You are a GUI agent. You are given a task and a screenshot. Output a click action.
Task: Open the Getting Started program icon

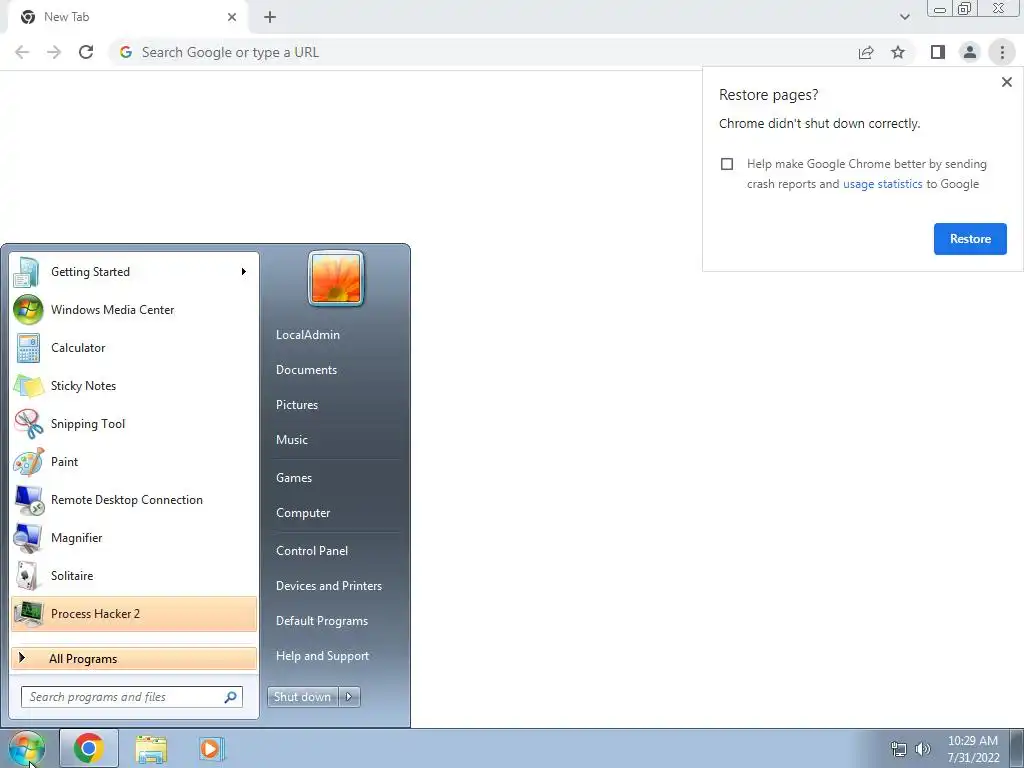coord(27,272)
